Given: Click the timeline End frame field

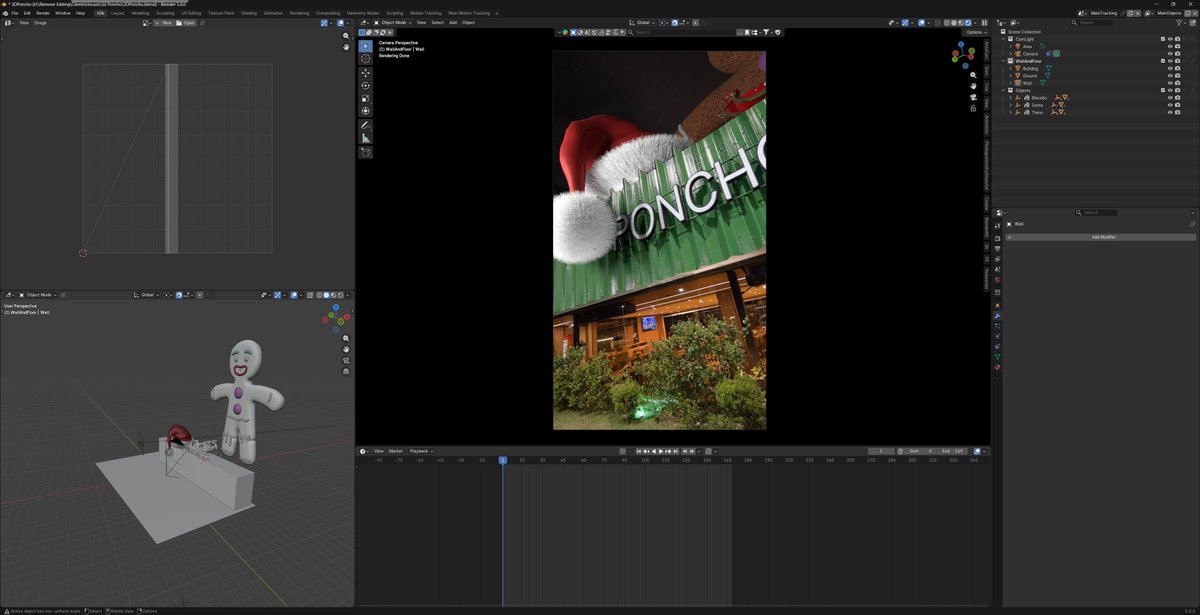Looking at the screenshot, I should pyautogui.click(x=952, y=451).
